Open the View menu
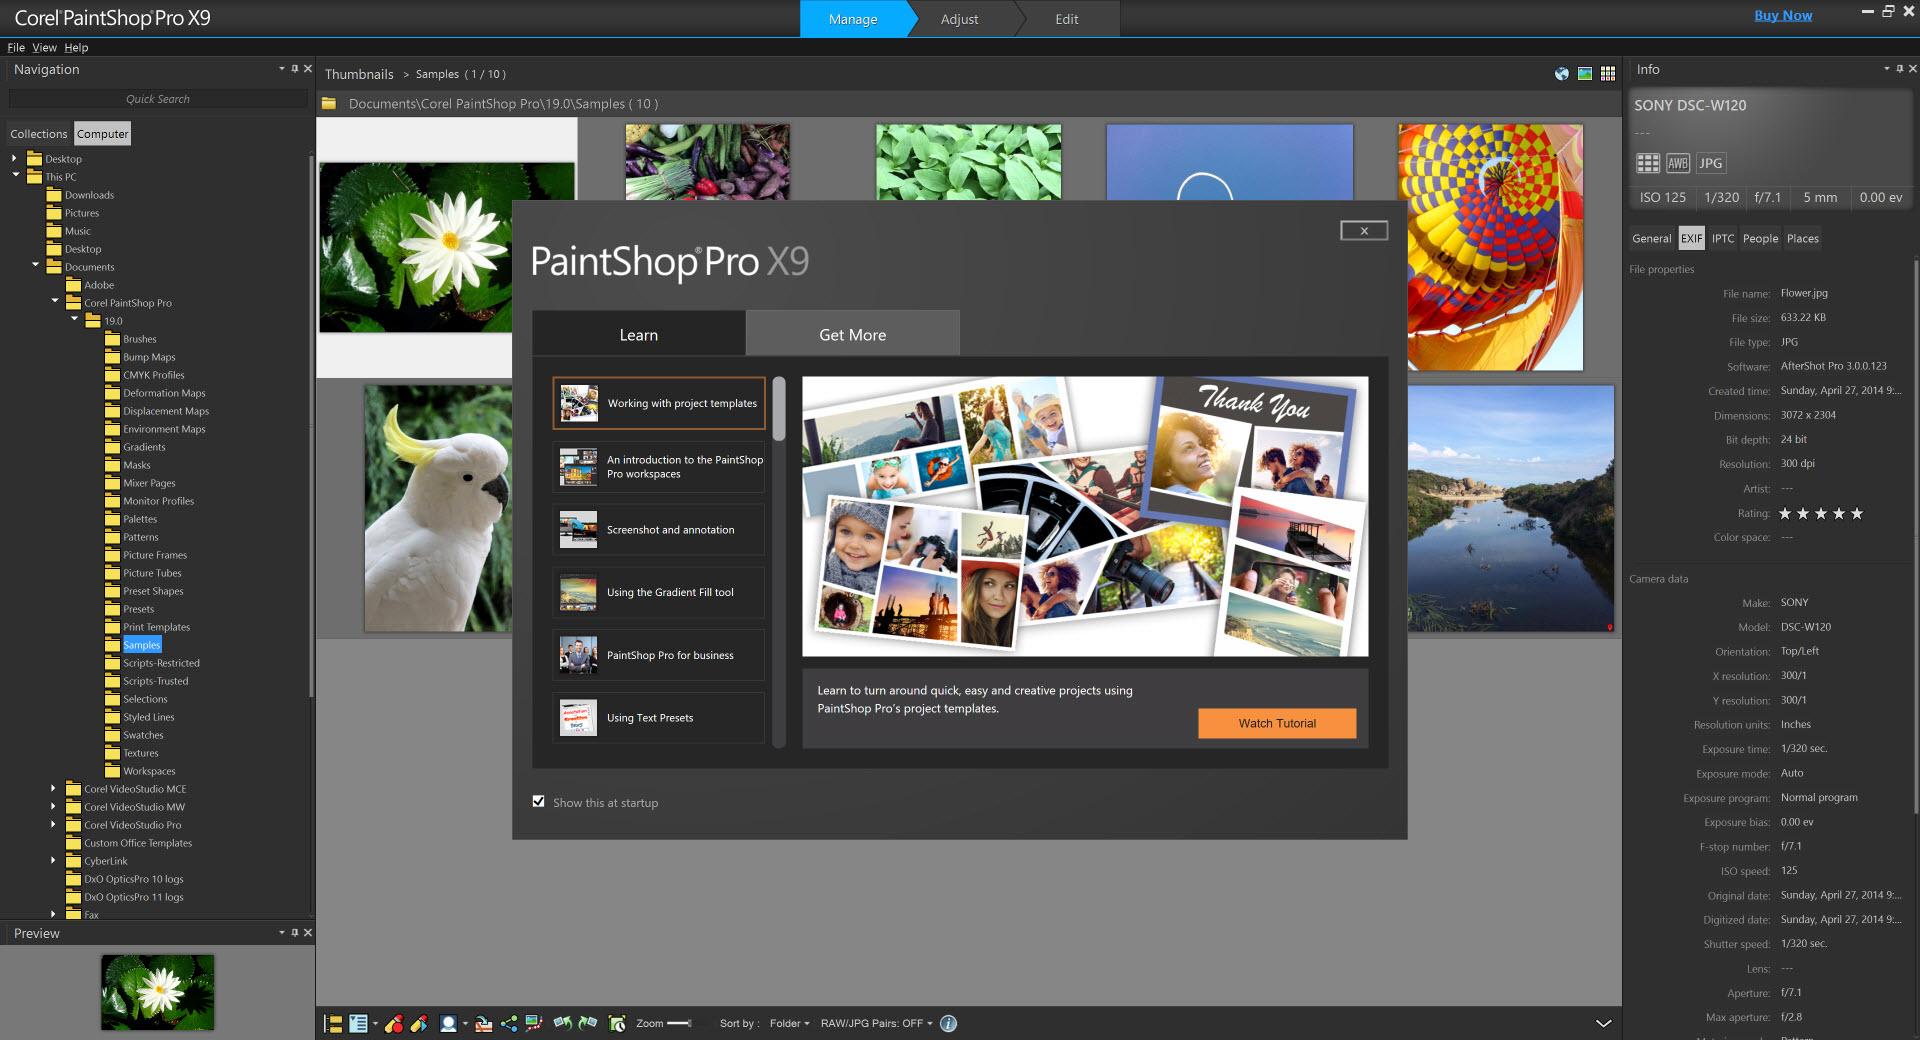The width and height of the screenshot is (1920, 1040). click(44, 47)
